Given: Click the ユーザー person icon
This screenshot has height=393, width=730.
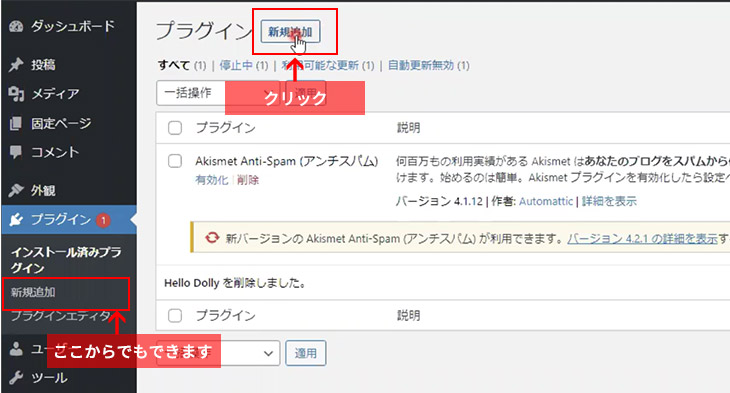Looking at the screenshot, I should pyautogui.click(x=16, y=348).
